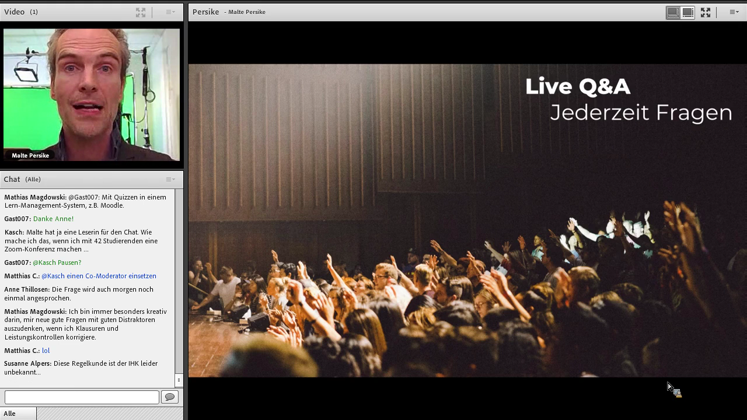Click the Persike share pod title
The image size is (747, 420).
click(x=205, y=12)
